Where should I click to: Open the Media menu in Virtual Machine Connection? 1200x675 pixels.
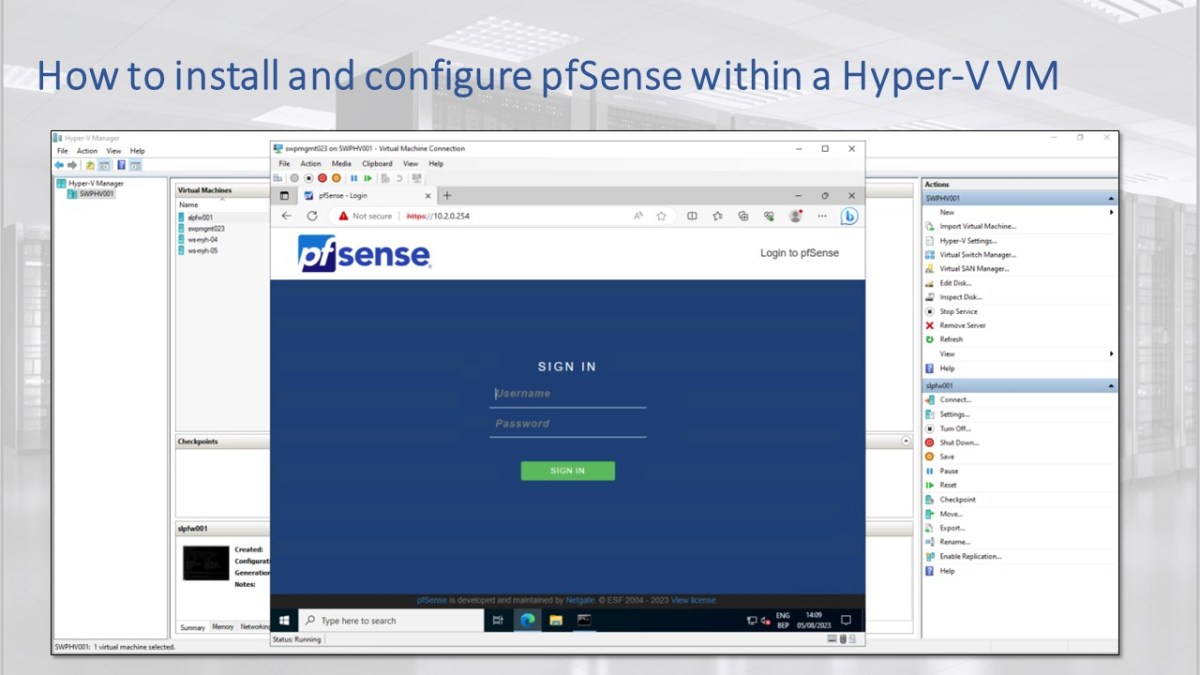(x=344, y=163)
